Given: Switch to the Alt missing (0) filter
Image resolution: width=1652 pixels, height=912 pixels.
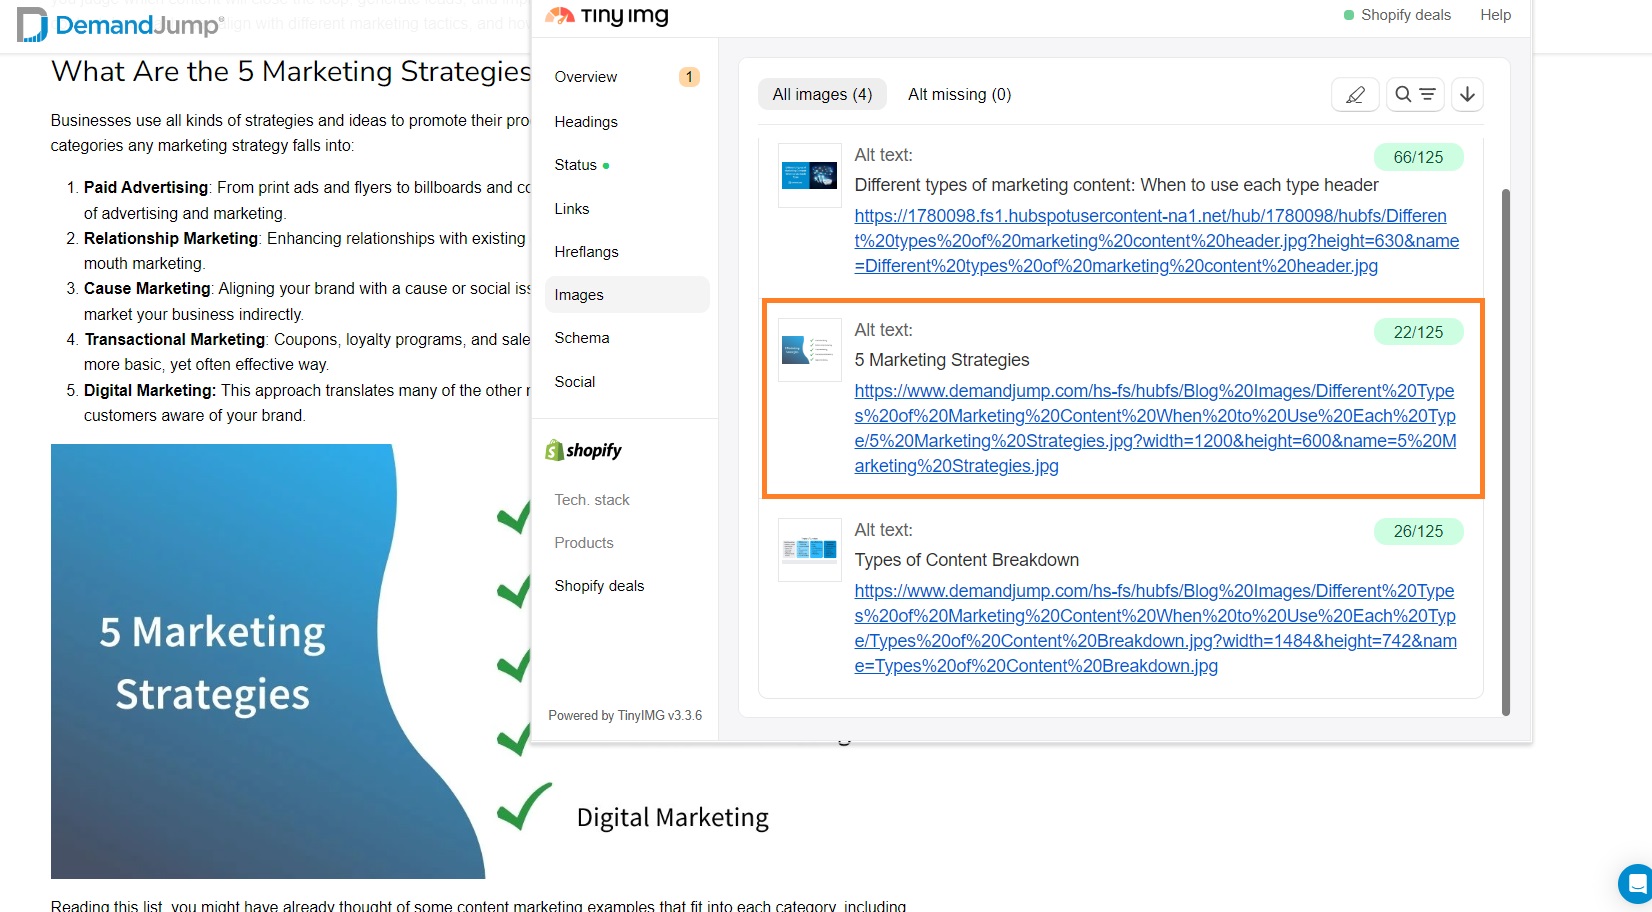Looking at the screenshot, I should (x=958, y=93).
